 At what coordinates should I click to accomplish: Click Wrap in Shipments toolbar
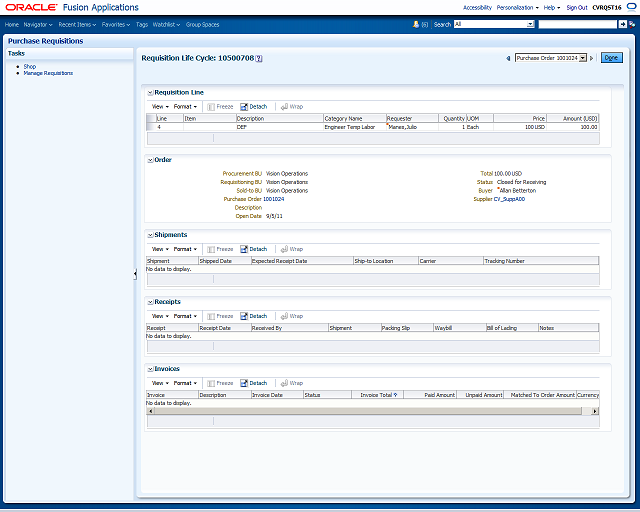(x=292, y=249)
